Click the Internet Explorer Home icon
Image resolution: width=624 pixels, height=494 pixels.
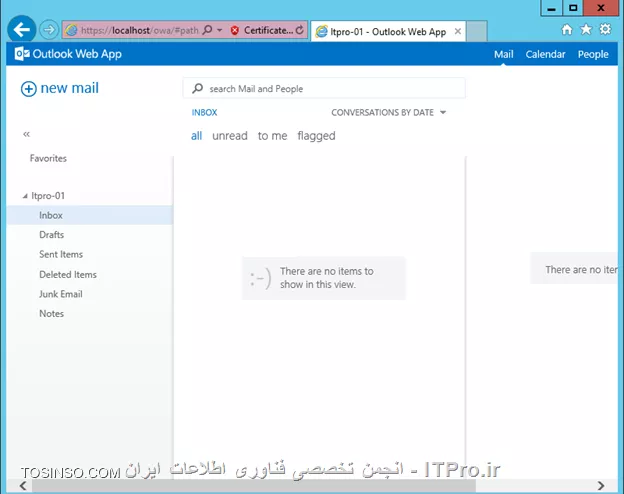click(567, 29)
